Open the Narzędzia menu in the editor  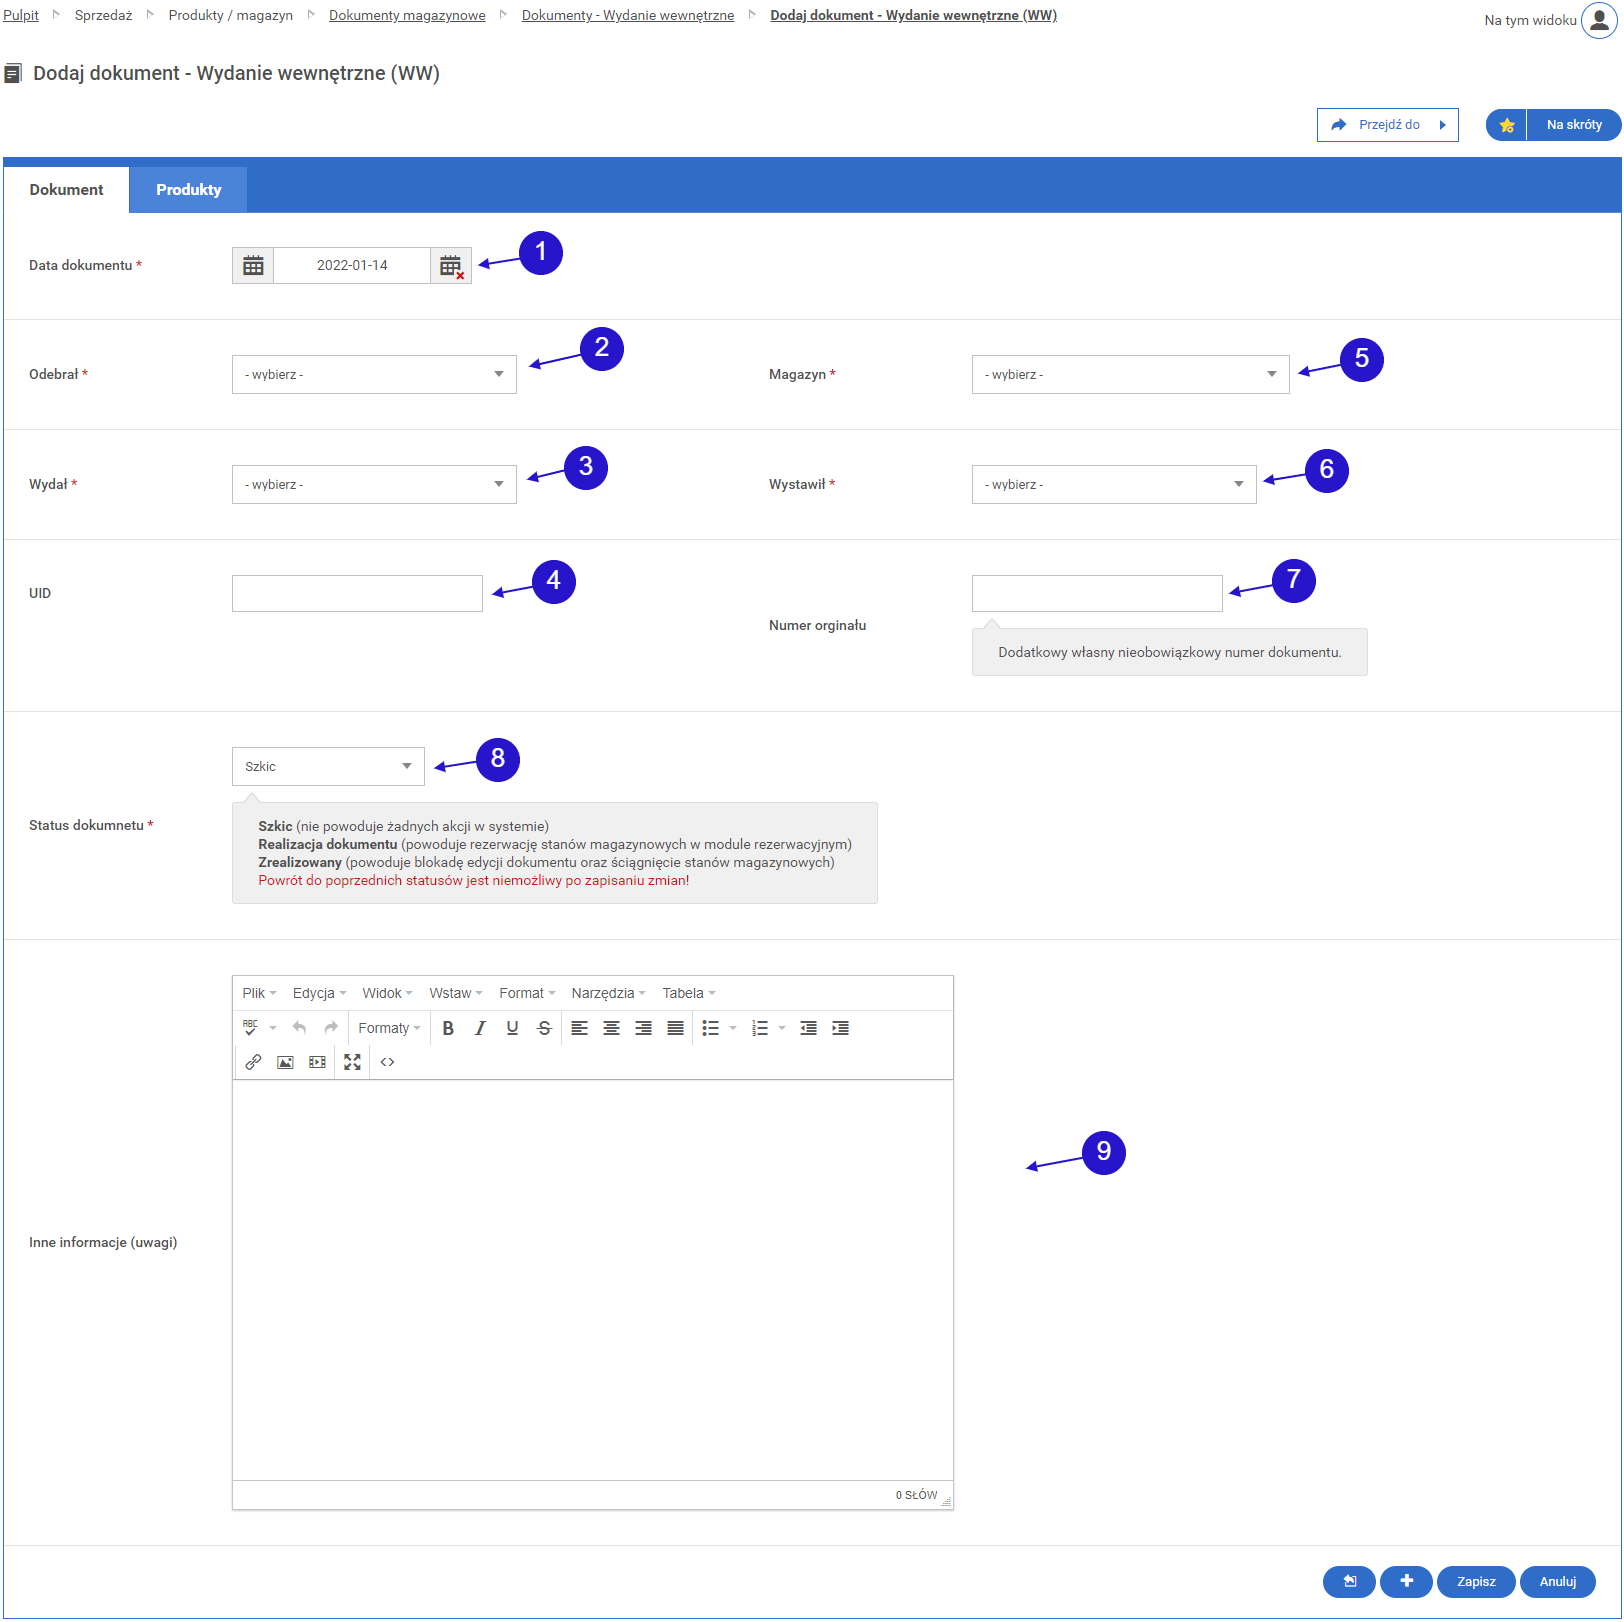(608, 993)
